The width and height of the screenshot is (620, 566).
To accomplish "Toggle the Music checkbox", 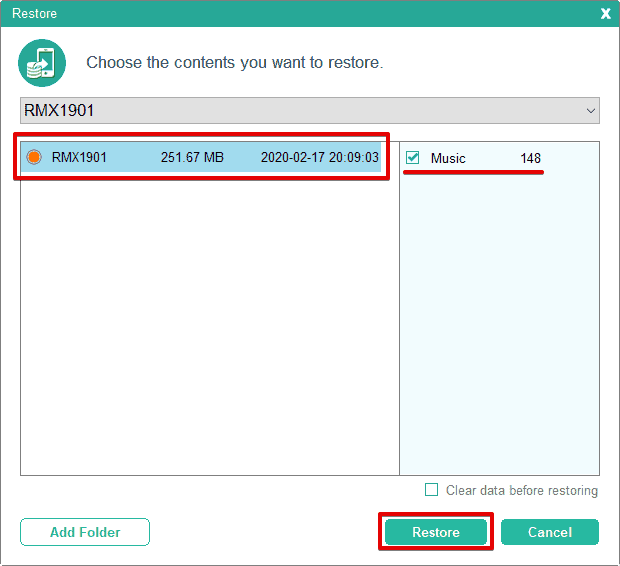I will coord(413,158).
